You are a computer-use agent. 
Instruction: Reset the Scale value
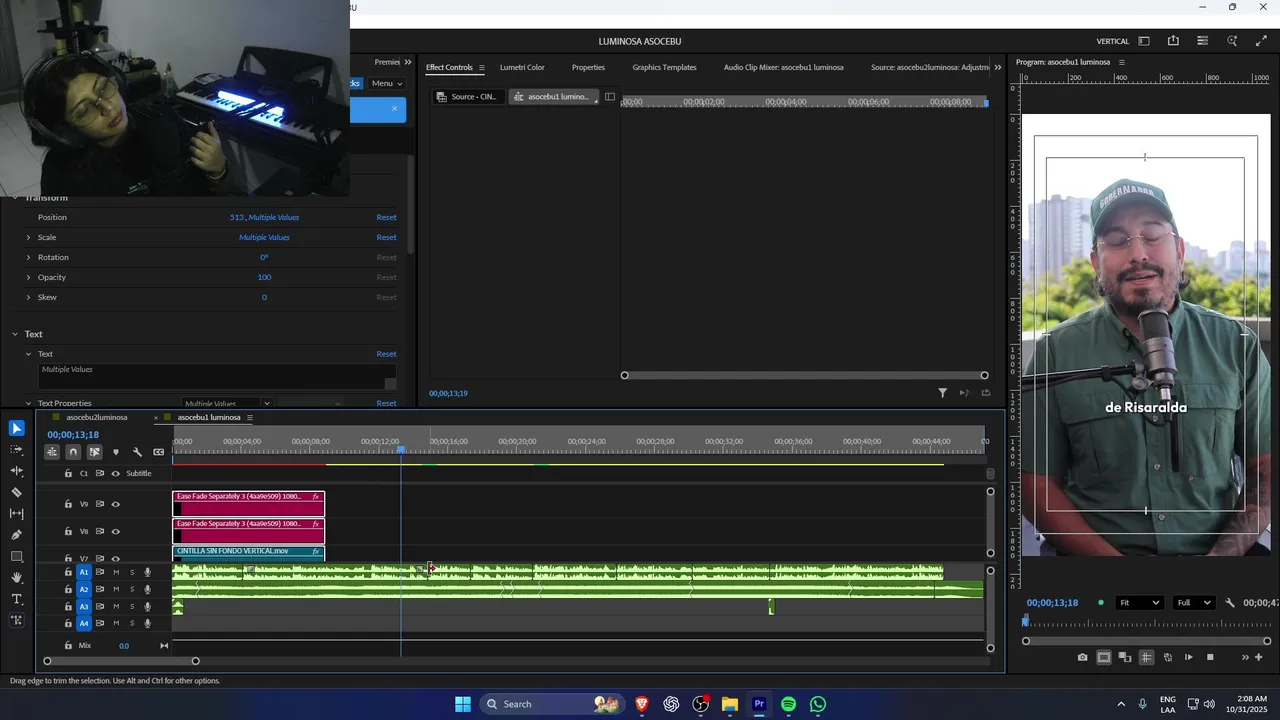click(386, 237)
